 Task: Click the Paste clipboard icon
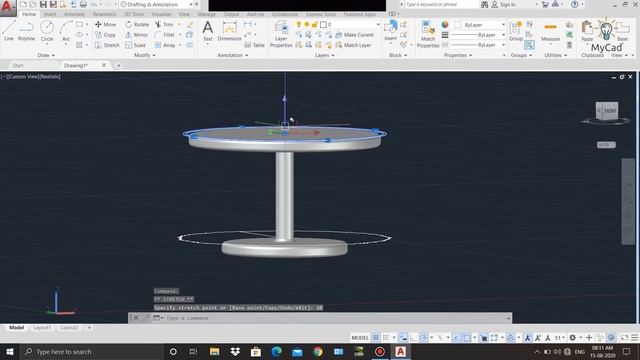587,31
